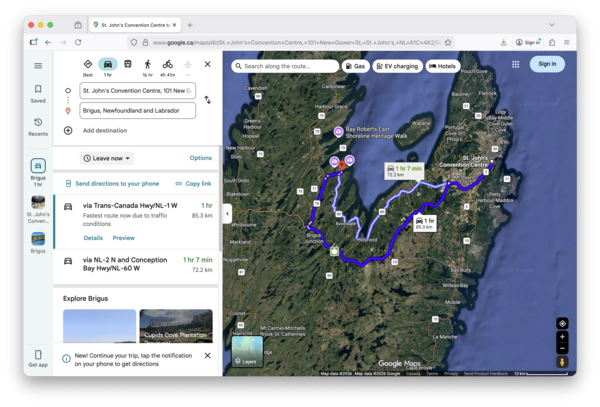Image resolution: width=600 pixels, height=407 pixels.
Task: Bookmark this page with star icon
Action: coord(448,42)
